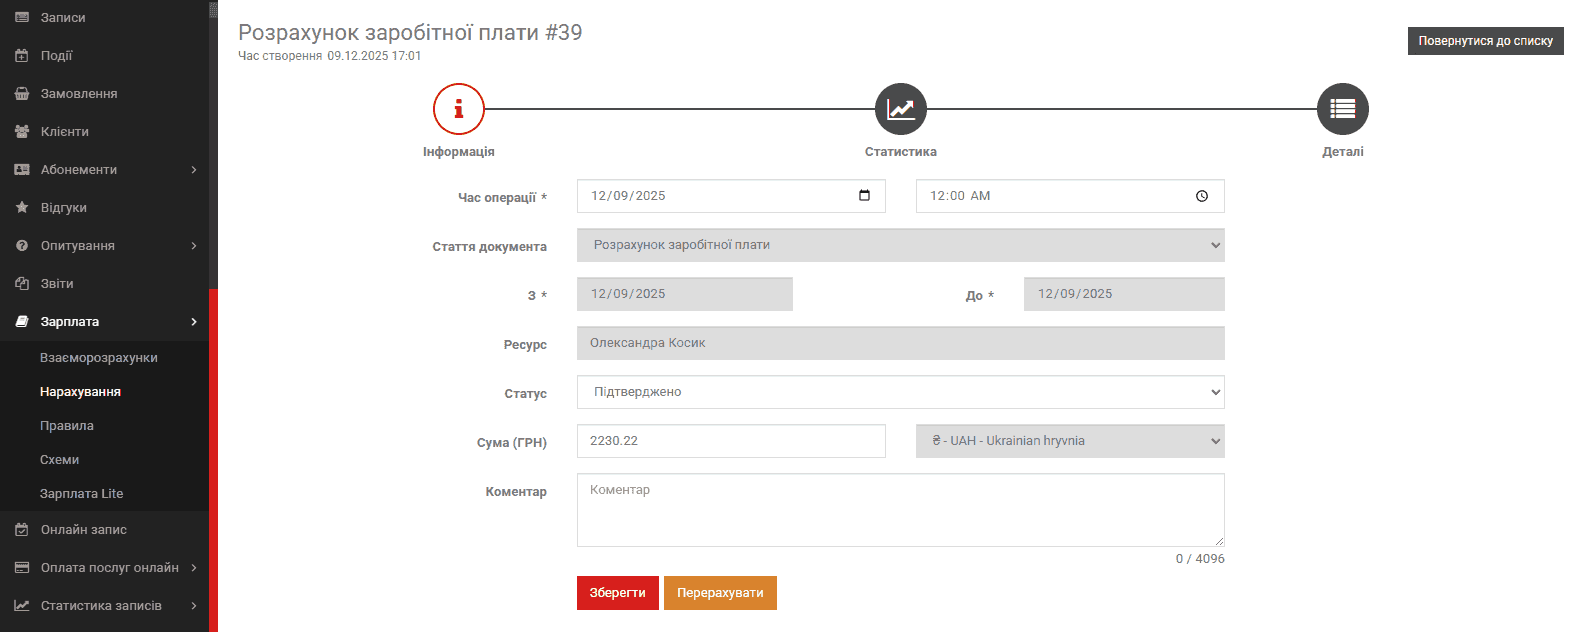This screenshot has width=1581, height=632.
Task: Select Взаєморозрахунки in the sidebar
Action: (99, 358)
